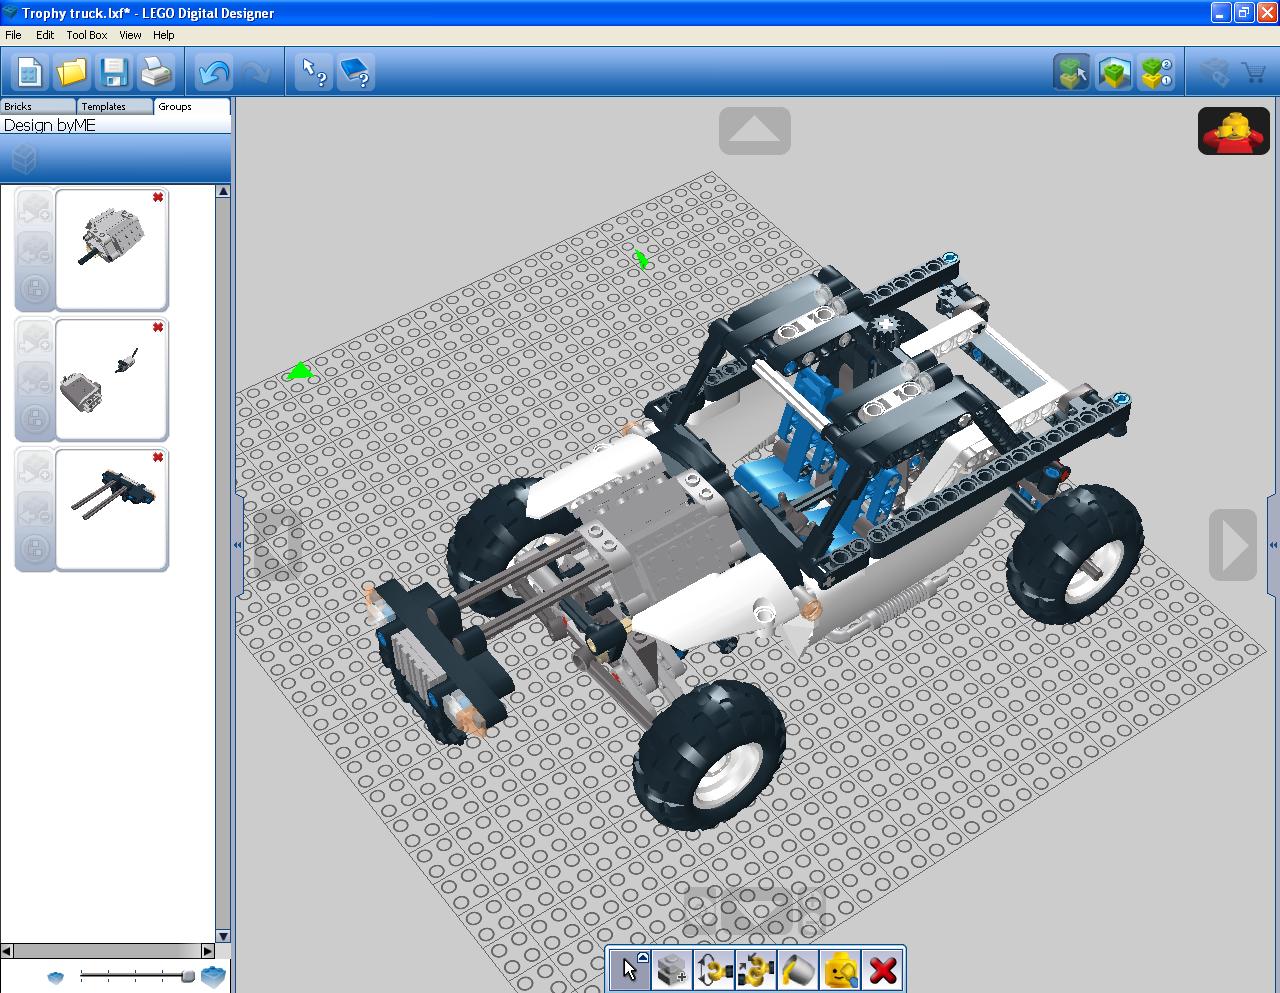Expand the right side panel handle
The width and height of the screenshot is (1280, 993).
tap(1274, 545)
